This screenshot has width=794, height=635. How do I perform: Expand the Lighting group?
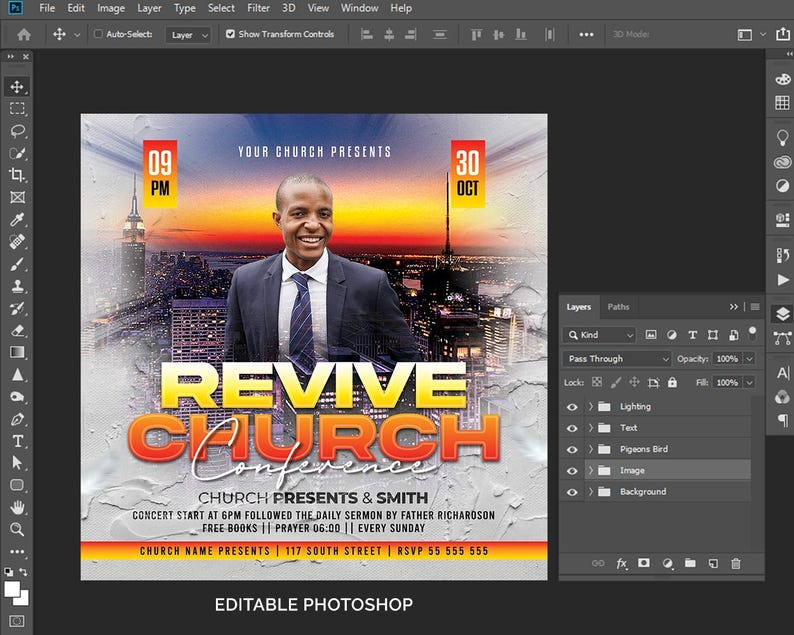590,406
